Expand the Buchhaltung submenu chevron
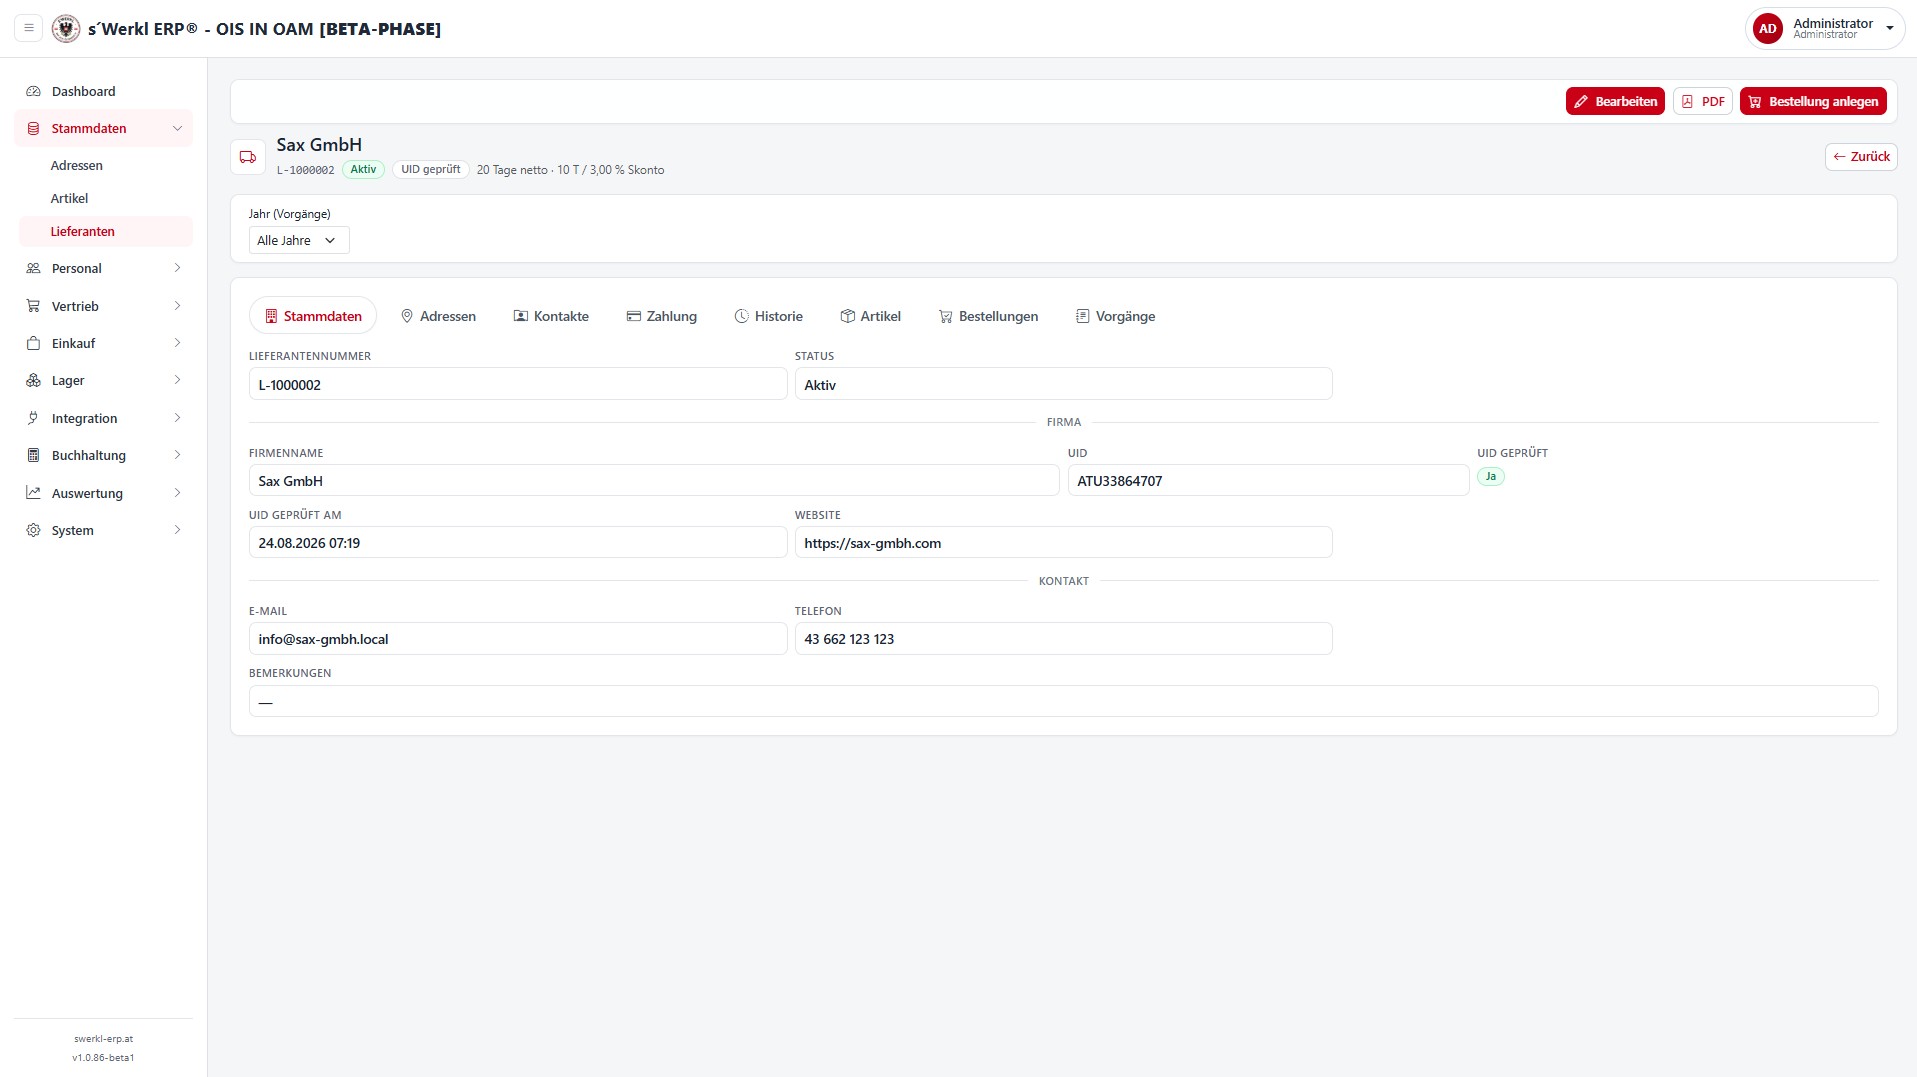 (177, 455)
